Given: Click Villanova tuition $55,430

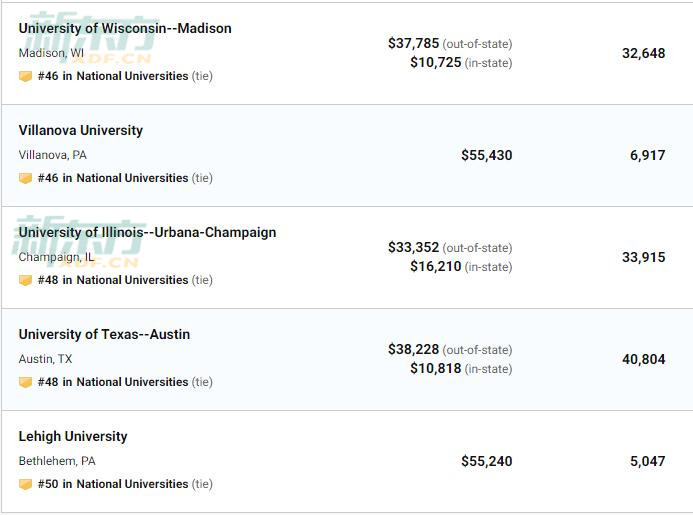Looking at the screenshot, I should point(487,155).
